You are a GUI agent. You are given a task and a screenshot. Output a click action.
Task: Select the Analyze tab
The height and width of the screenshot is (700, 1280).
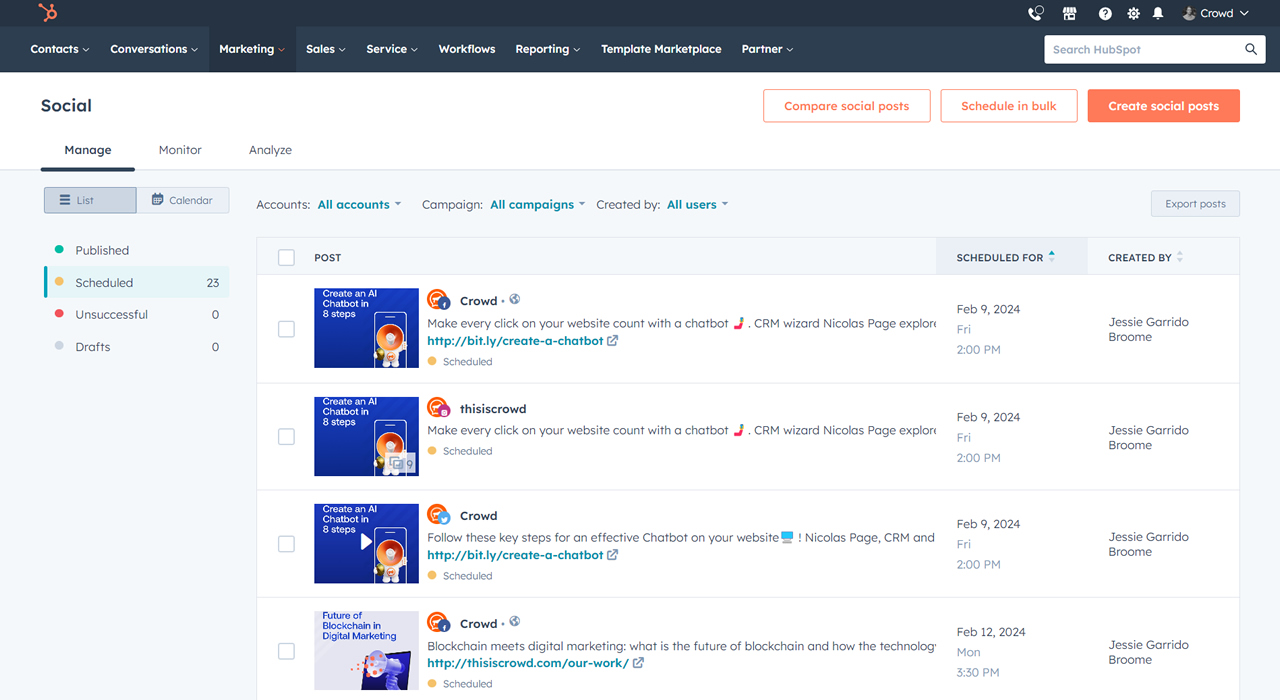pyautogui.click(x=270, y=150)
